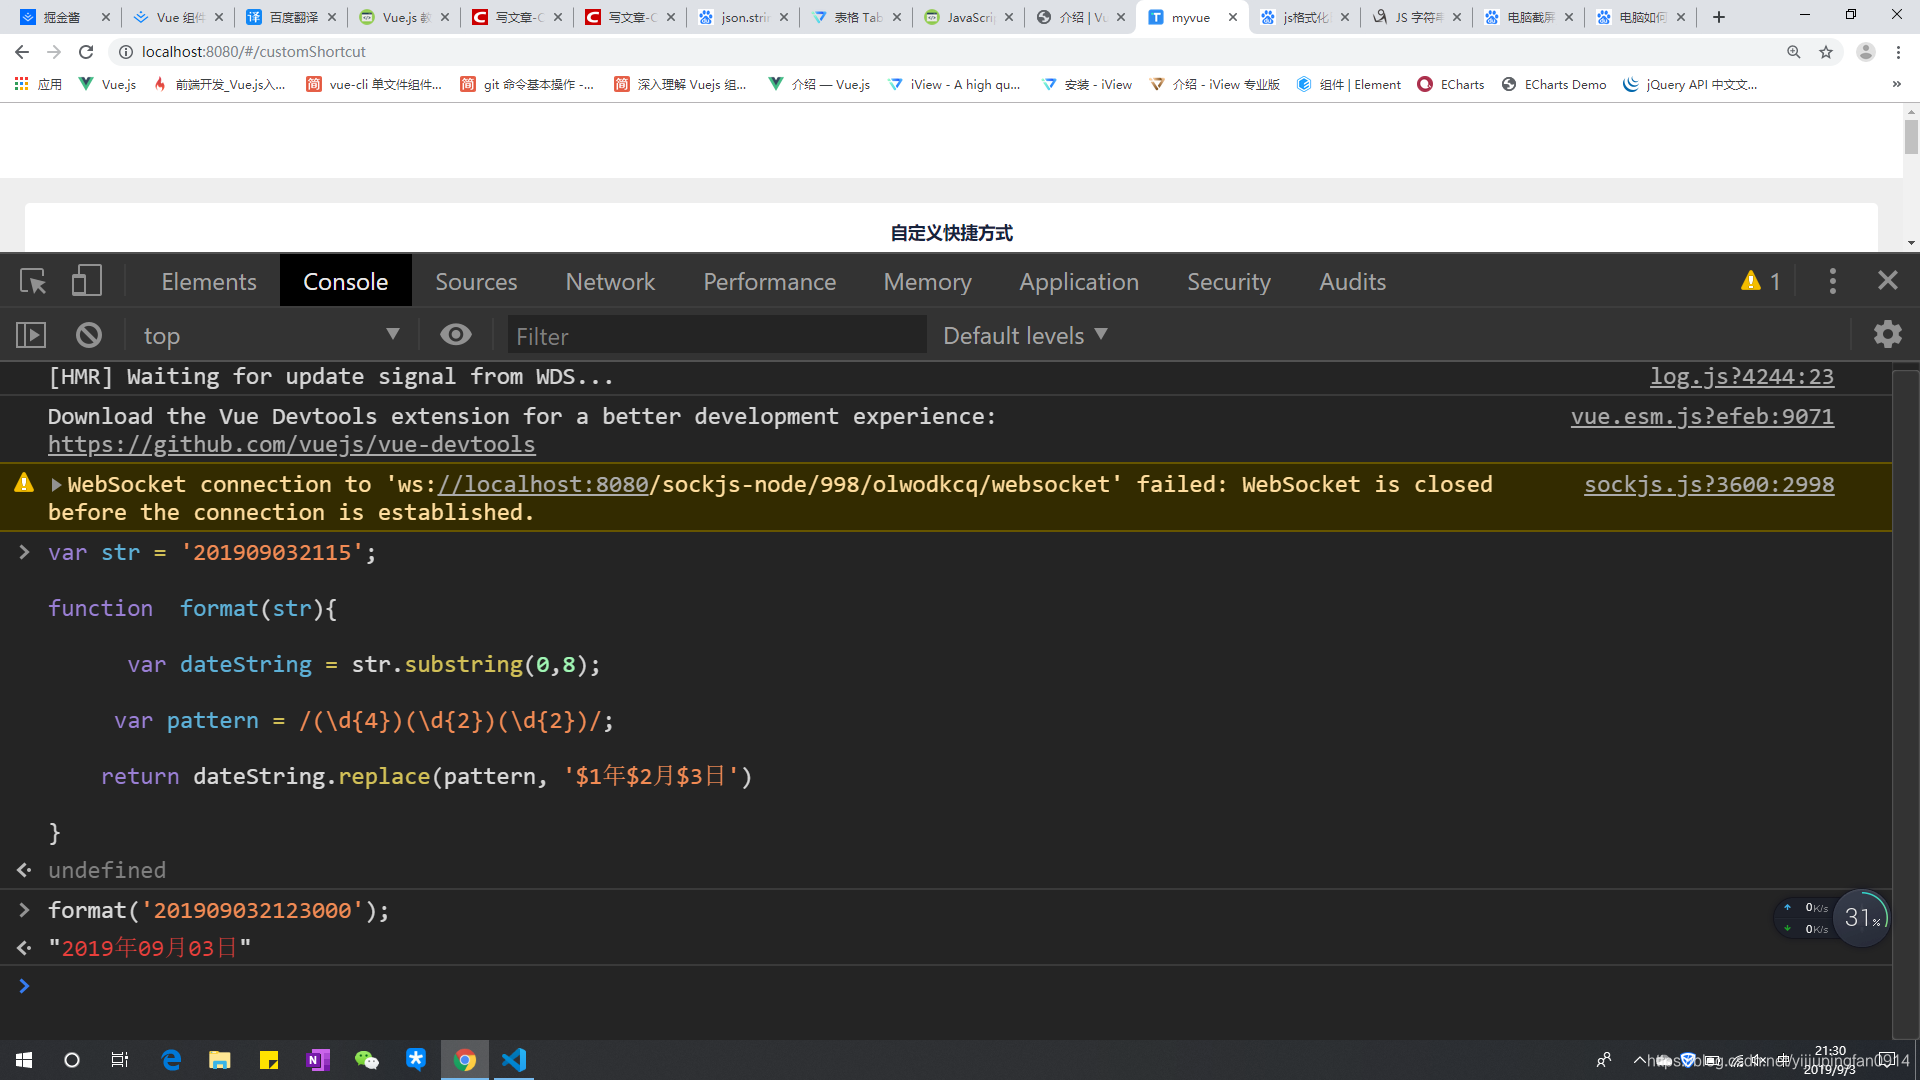1920x1080 pixels.
Task: Click the yellow warning count icon
Action: 1751,281
